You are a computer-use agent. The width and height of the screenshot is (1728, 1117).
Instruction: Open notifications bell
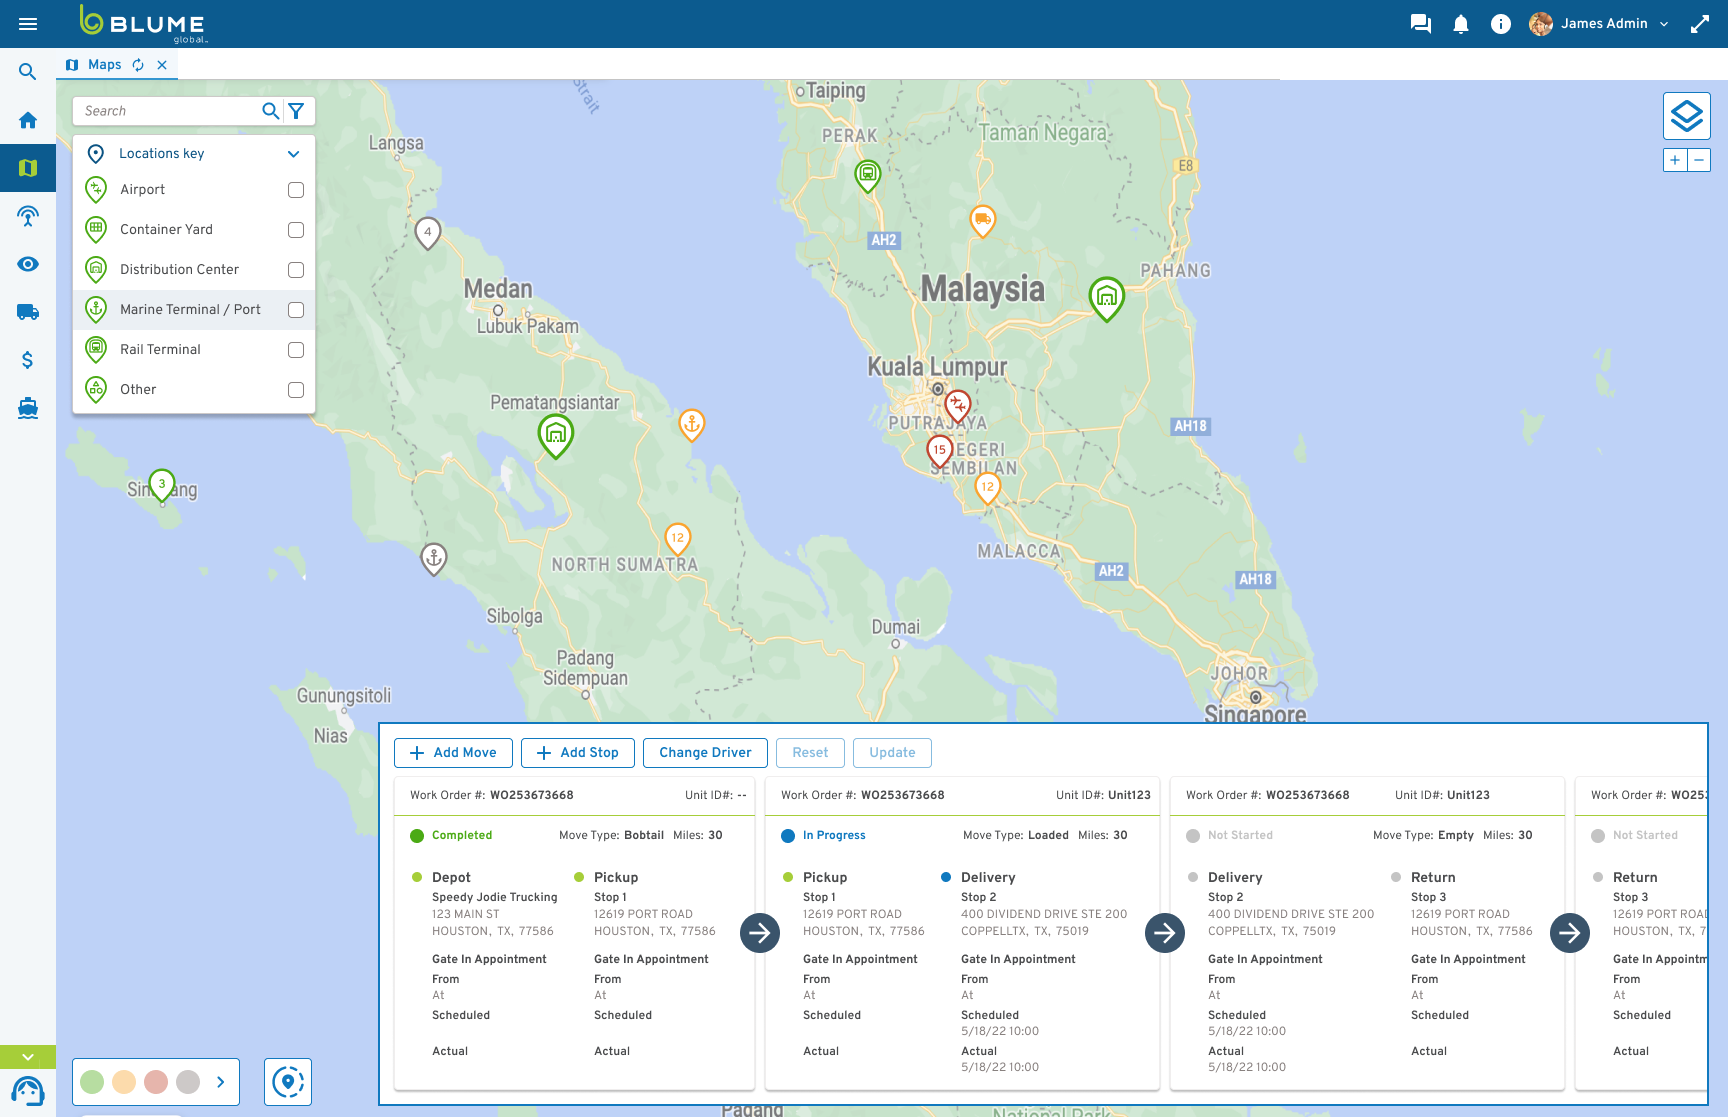point(1461,24)
